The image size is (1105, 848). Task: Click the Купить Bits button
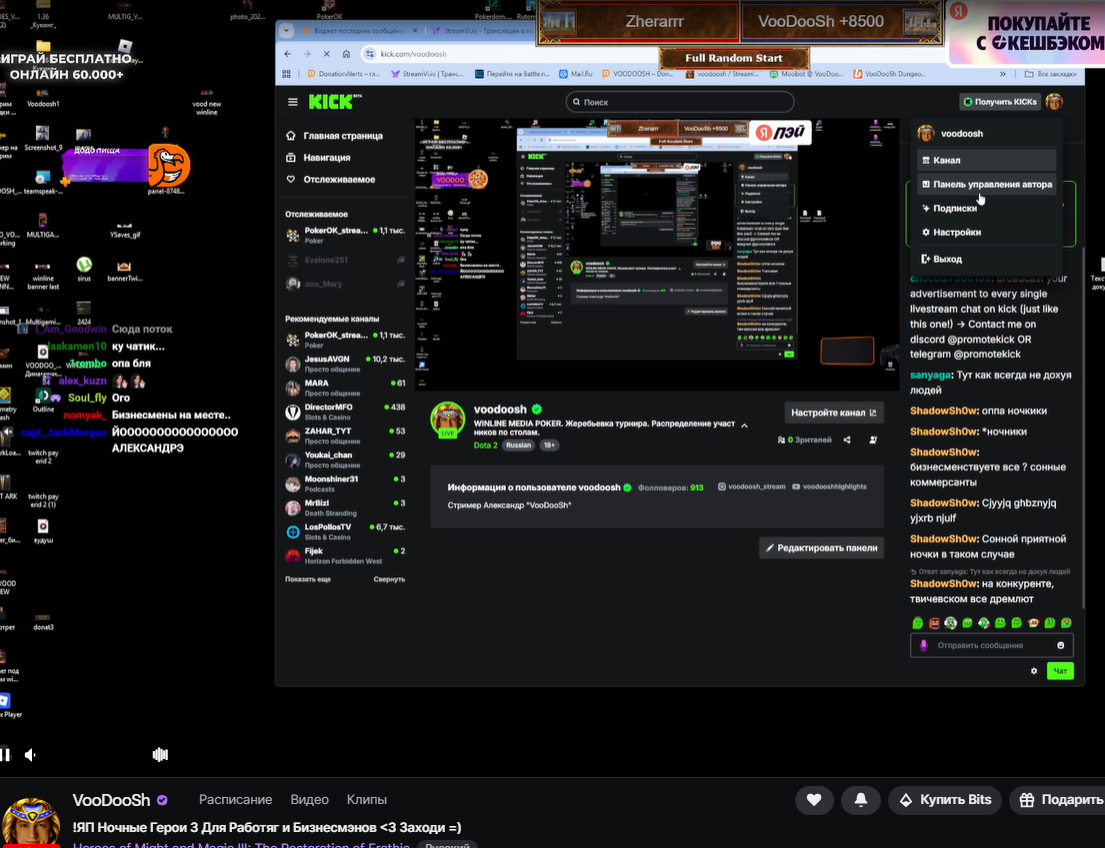tap(945, 799)
